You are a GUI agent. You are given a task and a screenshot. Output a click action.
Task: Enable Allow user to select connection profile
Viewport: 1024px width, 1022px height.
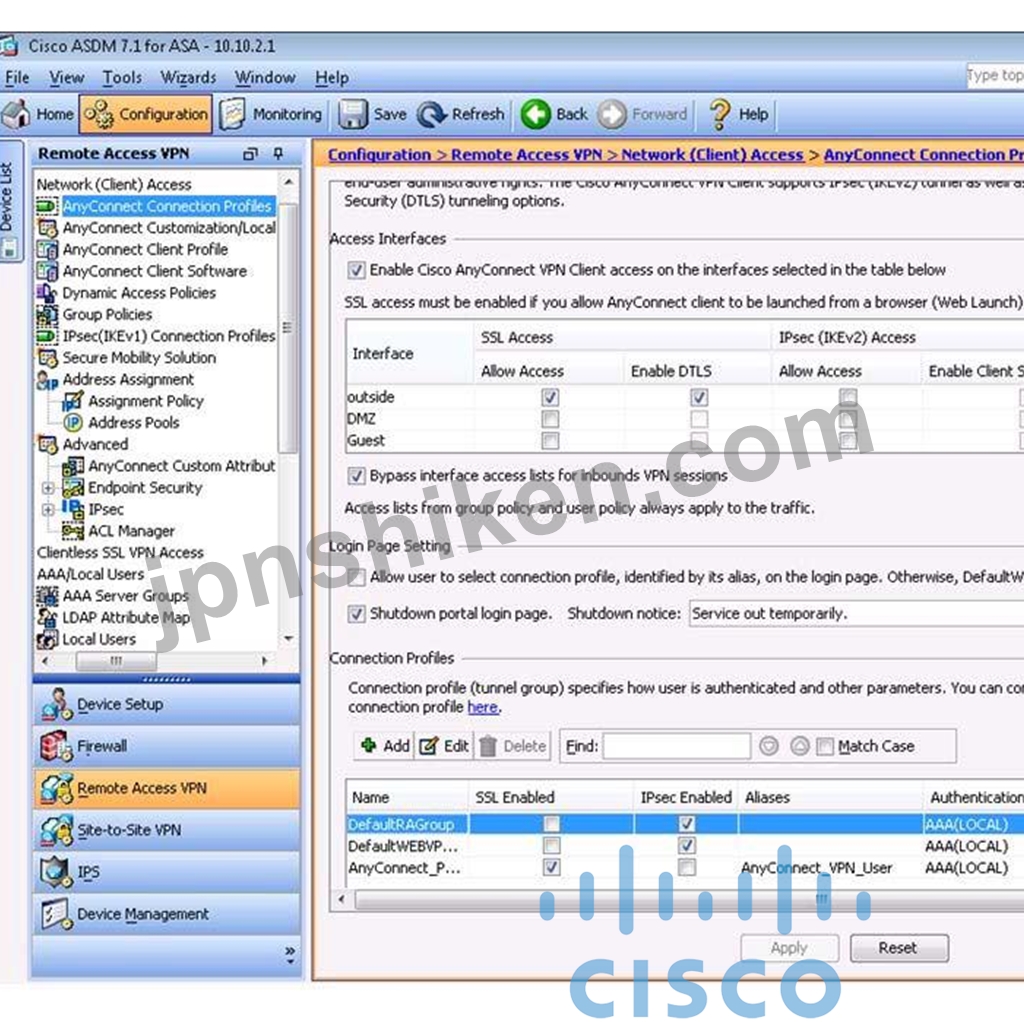pyautogui.click(x=356, y=577)
